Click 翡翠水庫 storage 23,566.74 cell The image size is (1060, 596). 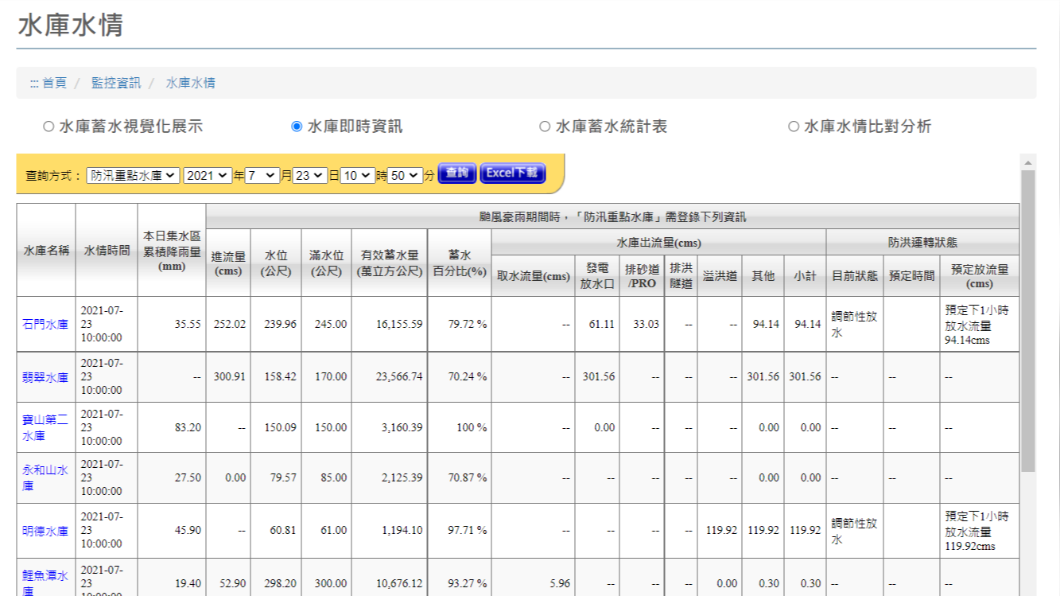tap(389, 377)
